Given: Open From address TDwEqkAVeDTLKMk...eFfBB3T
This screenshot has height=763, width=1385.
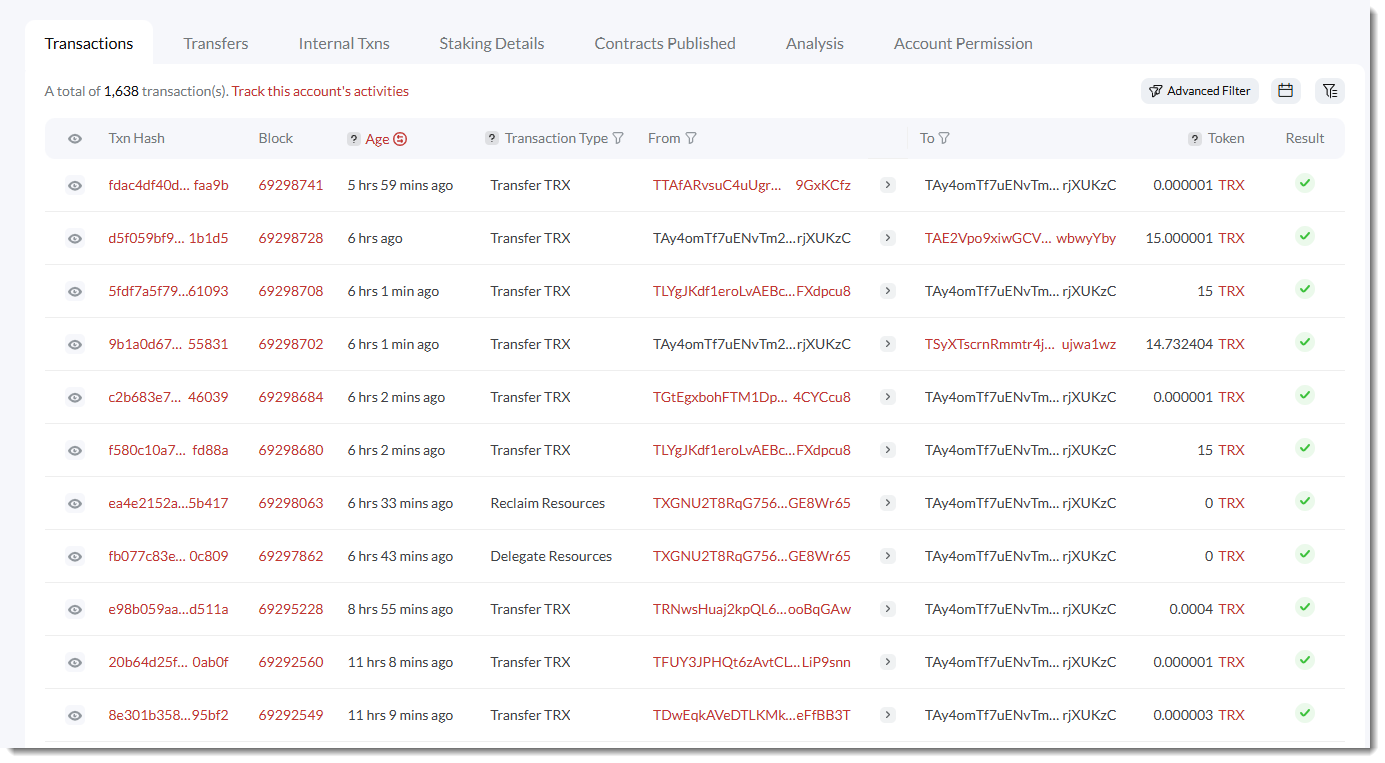Looking at the screenshot, I should click(x=752, y=715).
